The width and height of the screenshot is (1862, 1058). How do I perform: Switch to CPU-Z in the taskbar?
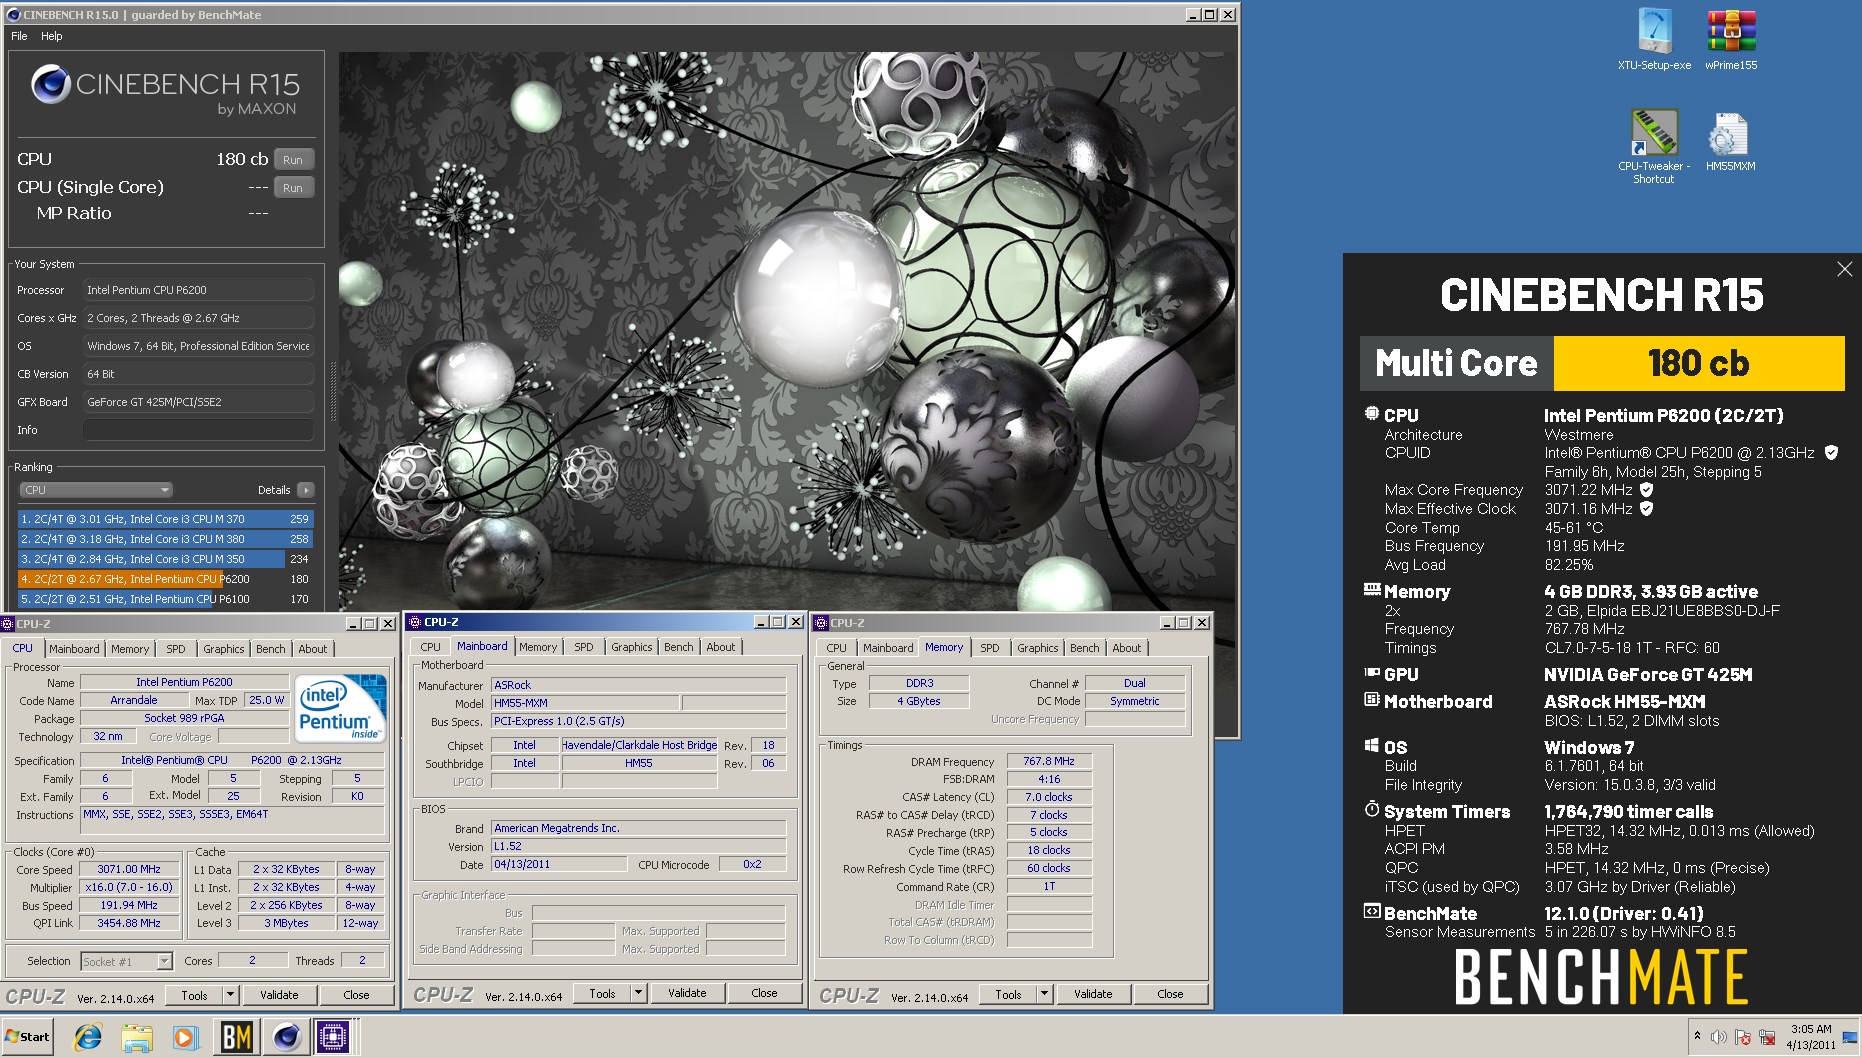pos(333,1037)
